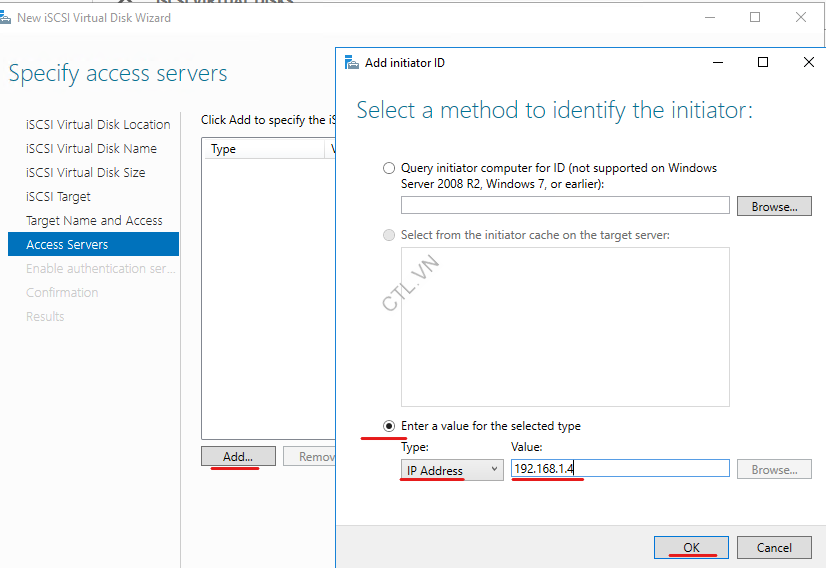Click Browse next to query initiator field
Viewport: 826px width, 568px height.
pyautogui.click(x=774, y=206)
